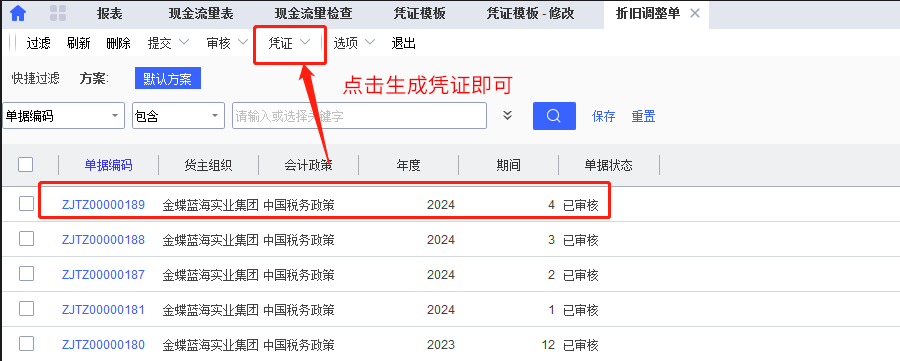Screen dimensions: 900x361
Task: Click period 3 in row ZJTZ00000188
Action: point(552,239)
